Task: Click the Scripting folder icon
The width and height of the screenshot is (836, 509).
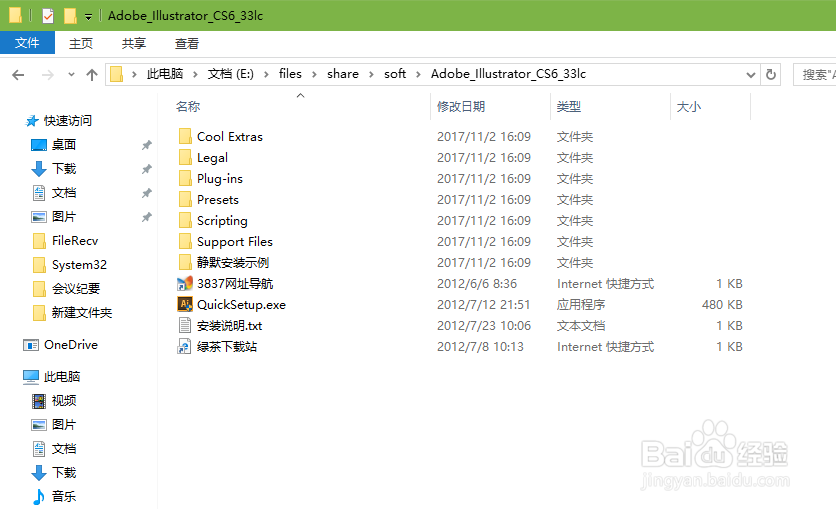Action: pos(185,221)
